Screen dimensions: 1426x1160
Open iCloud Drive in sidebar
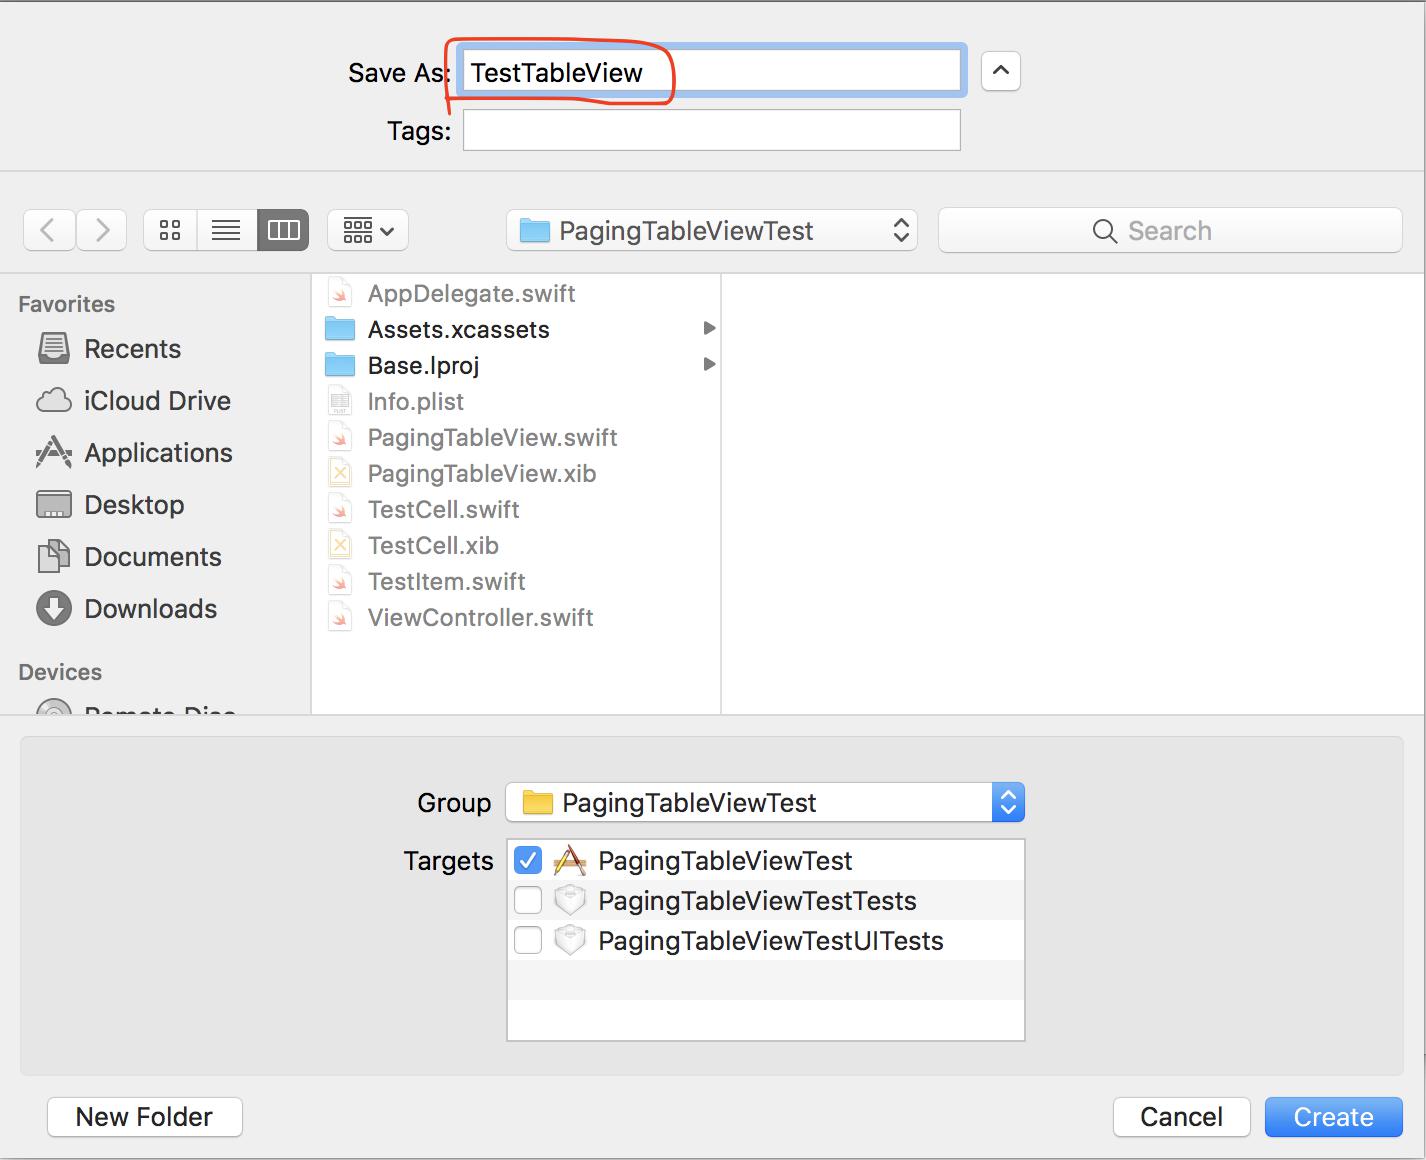click(157, 401)
